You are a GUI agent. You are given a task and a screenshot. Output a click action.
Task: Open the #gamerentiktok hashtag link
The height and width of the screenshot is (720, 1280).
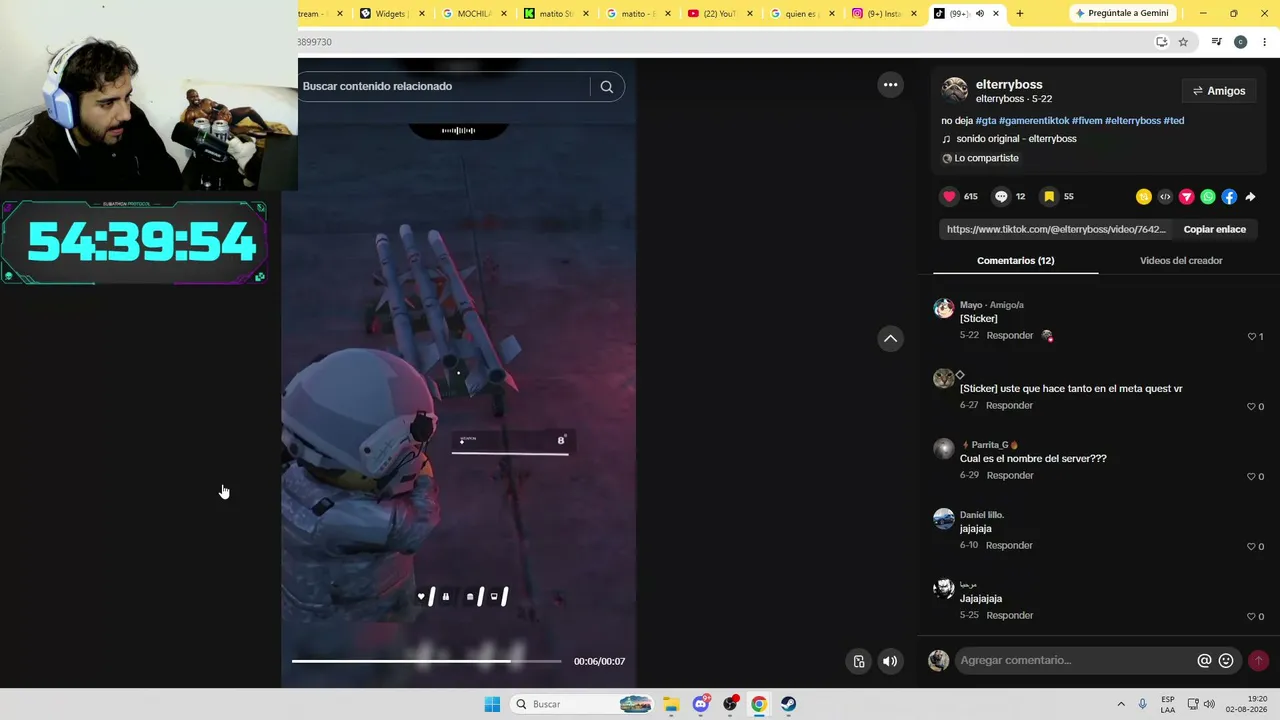(1034, 121)
